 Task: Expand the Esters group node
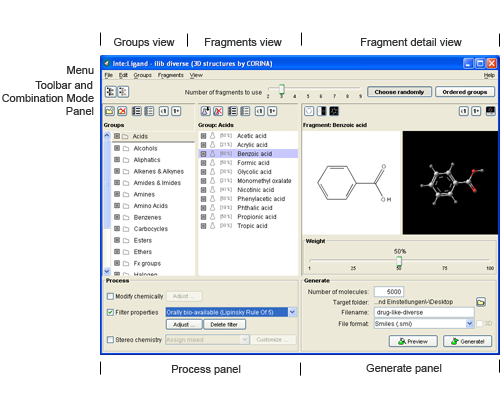pos(117,240)
